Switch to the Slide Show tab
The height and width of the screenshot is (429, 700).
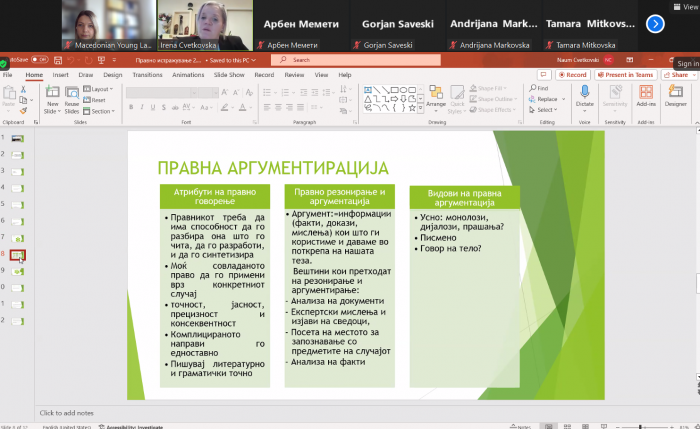click(x=229, y=74)
